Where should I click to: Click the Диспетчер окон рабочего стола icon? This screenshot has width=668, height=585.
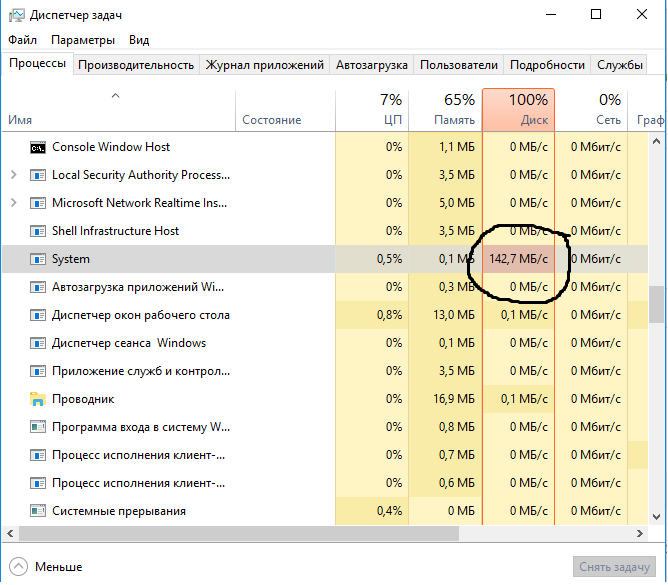click(38, 315)
